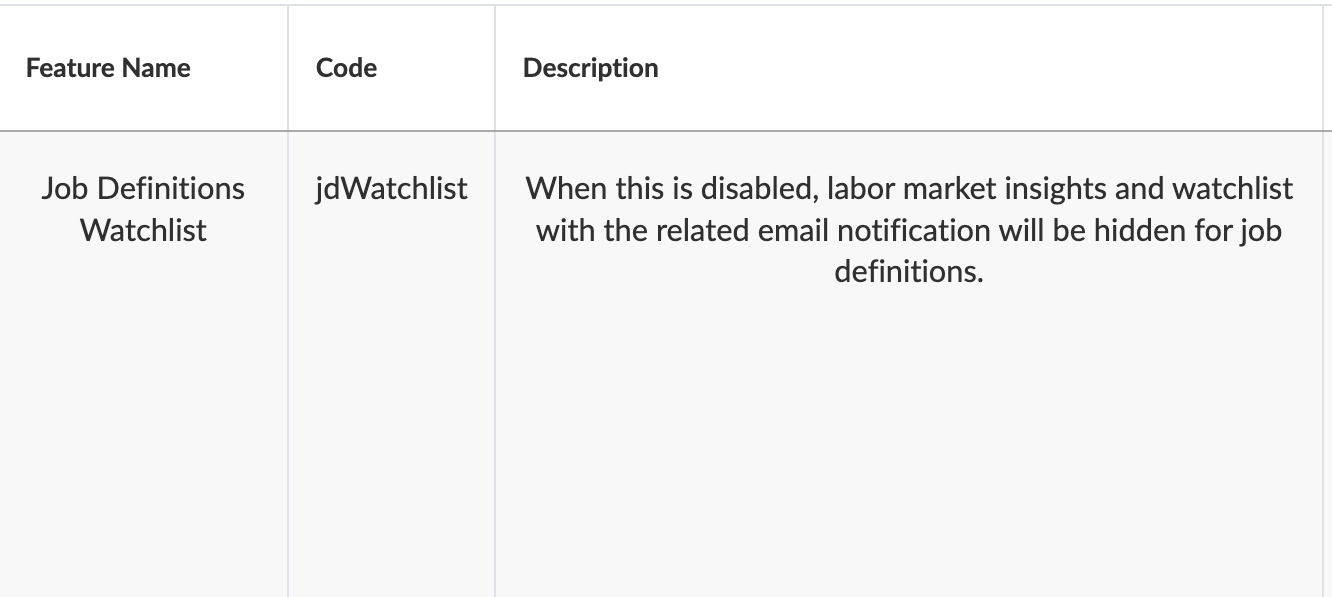1332x597 pixels.
Task: Click 'When this is' at description start
Action: (594, 188)
